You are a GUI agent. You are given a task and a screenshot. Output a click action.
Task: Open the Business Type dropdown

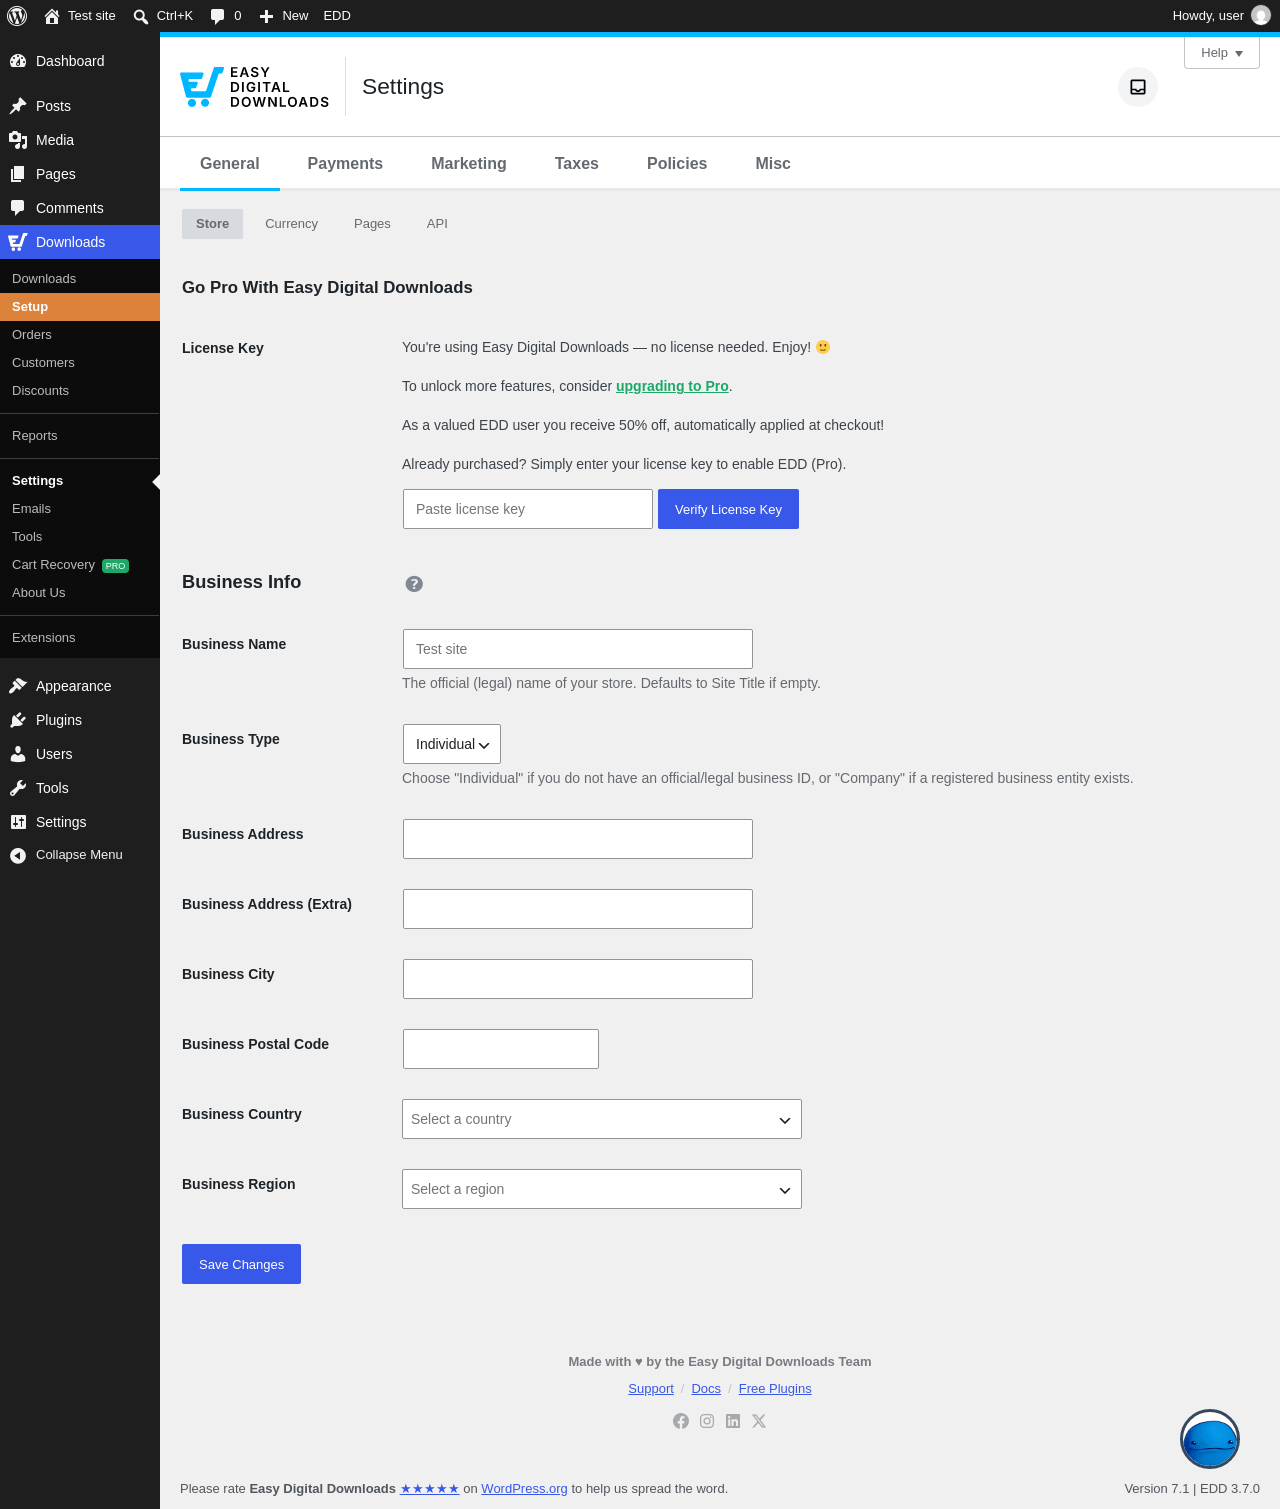tap(452, 744)
